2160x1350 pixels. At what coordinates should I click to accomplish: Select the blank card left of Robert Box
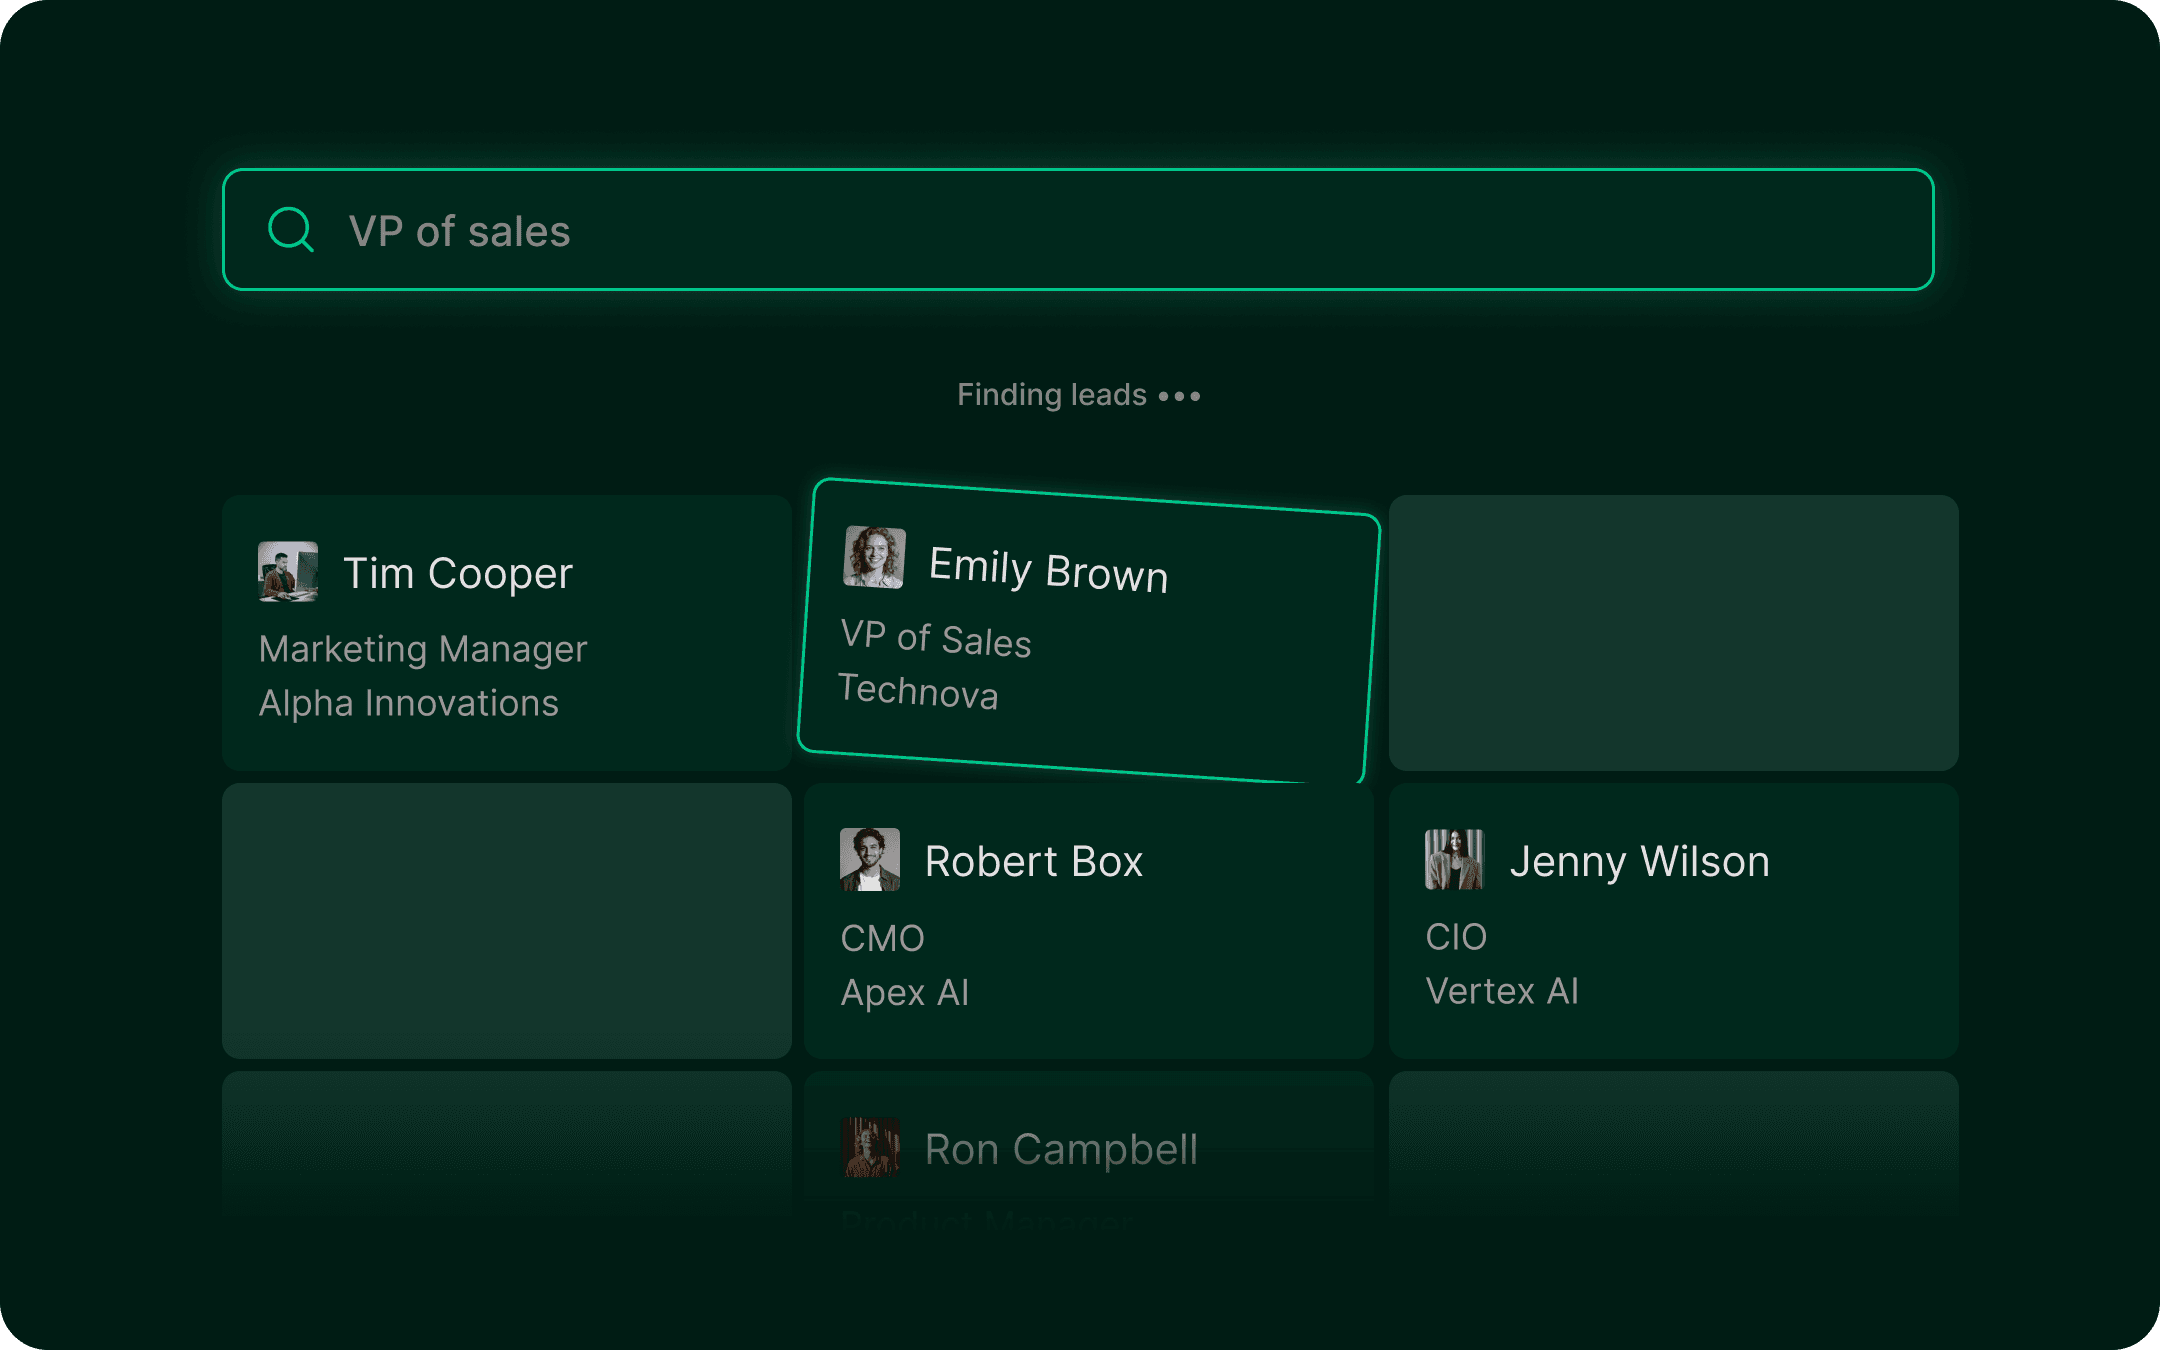tap(506, 920)
